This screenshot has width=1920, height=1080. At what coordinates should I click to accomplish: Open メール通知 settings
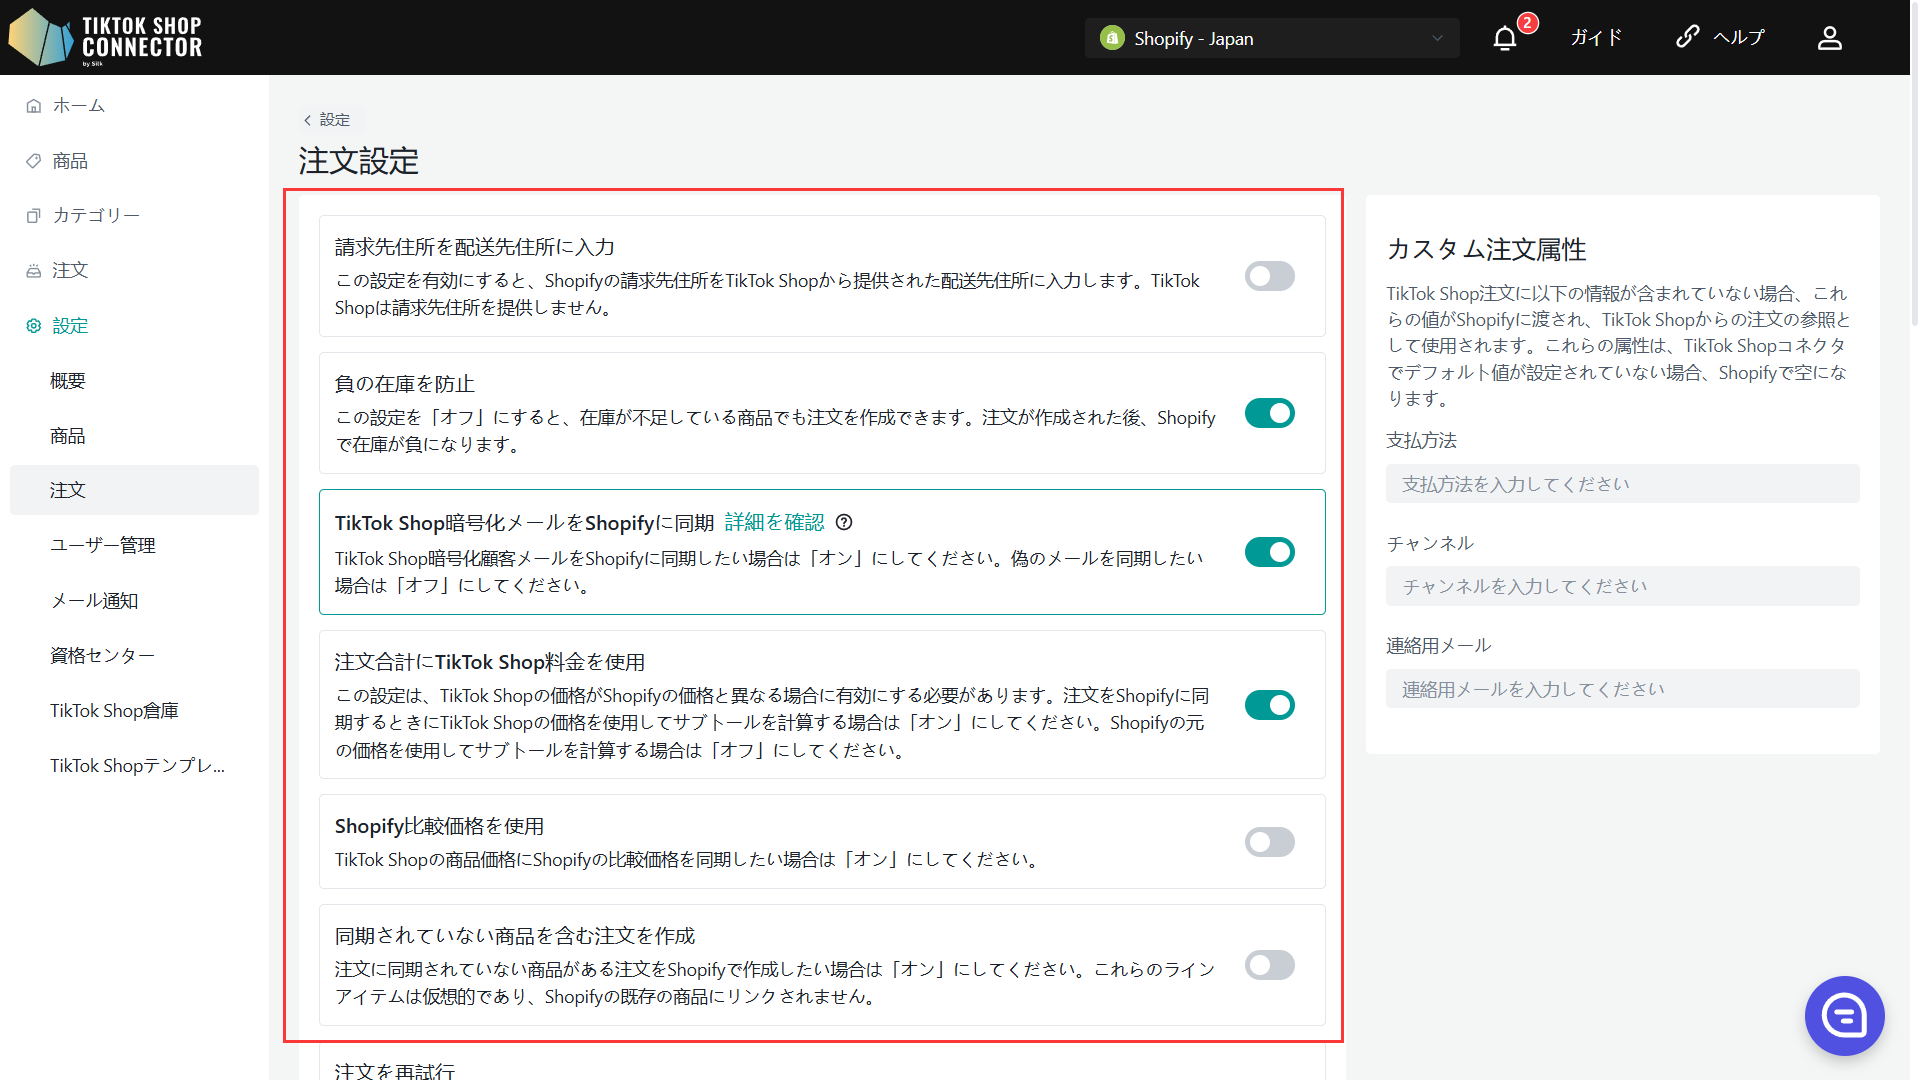94,601
